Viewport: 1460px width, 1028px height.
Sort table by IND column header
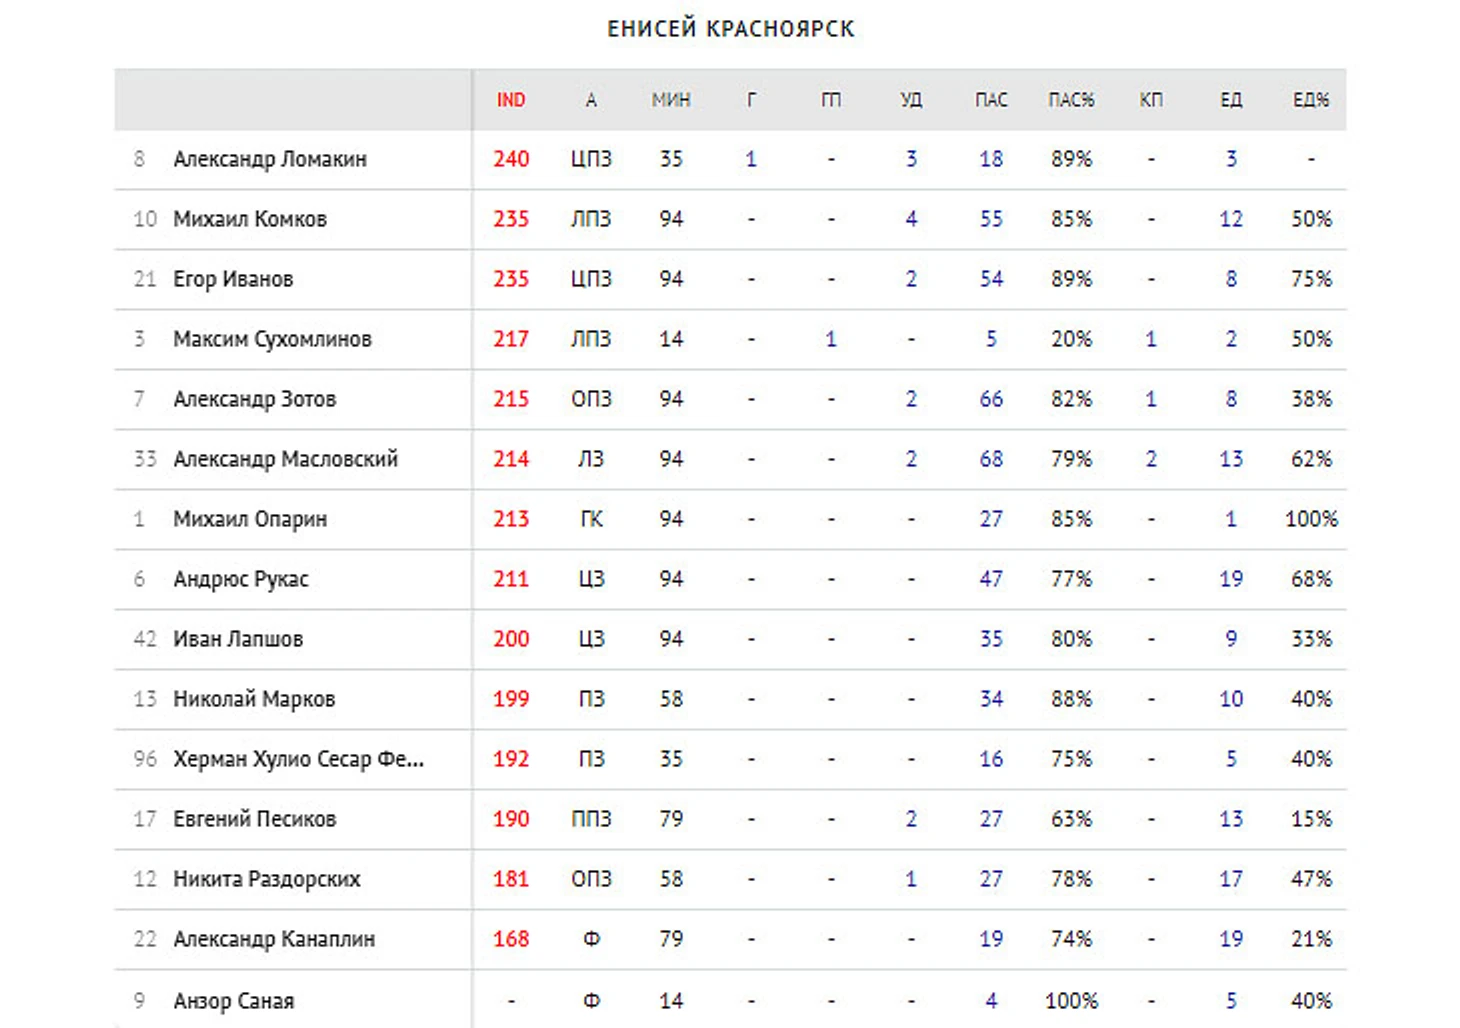[511, 100]
